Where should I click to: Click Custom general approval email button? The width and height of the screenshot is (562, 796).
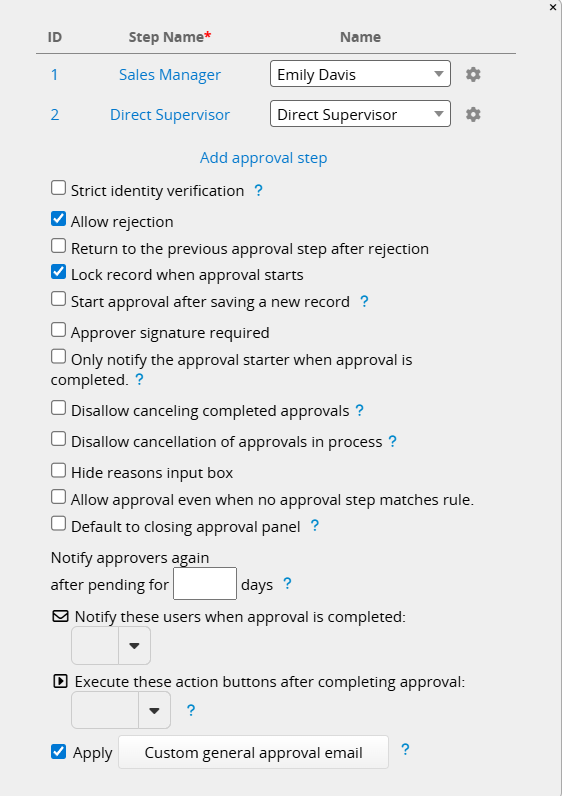point(253,752)
